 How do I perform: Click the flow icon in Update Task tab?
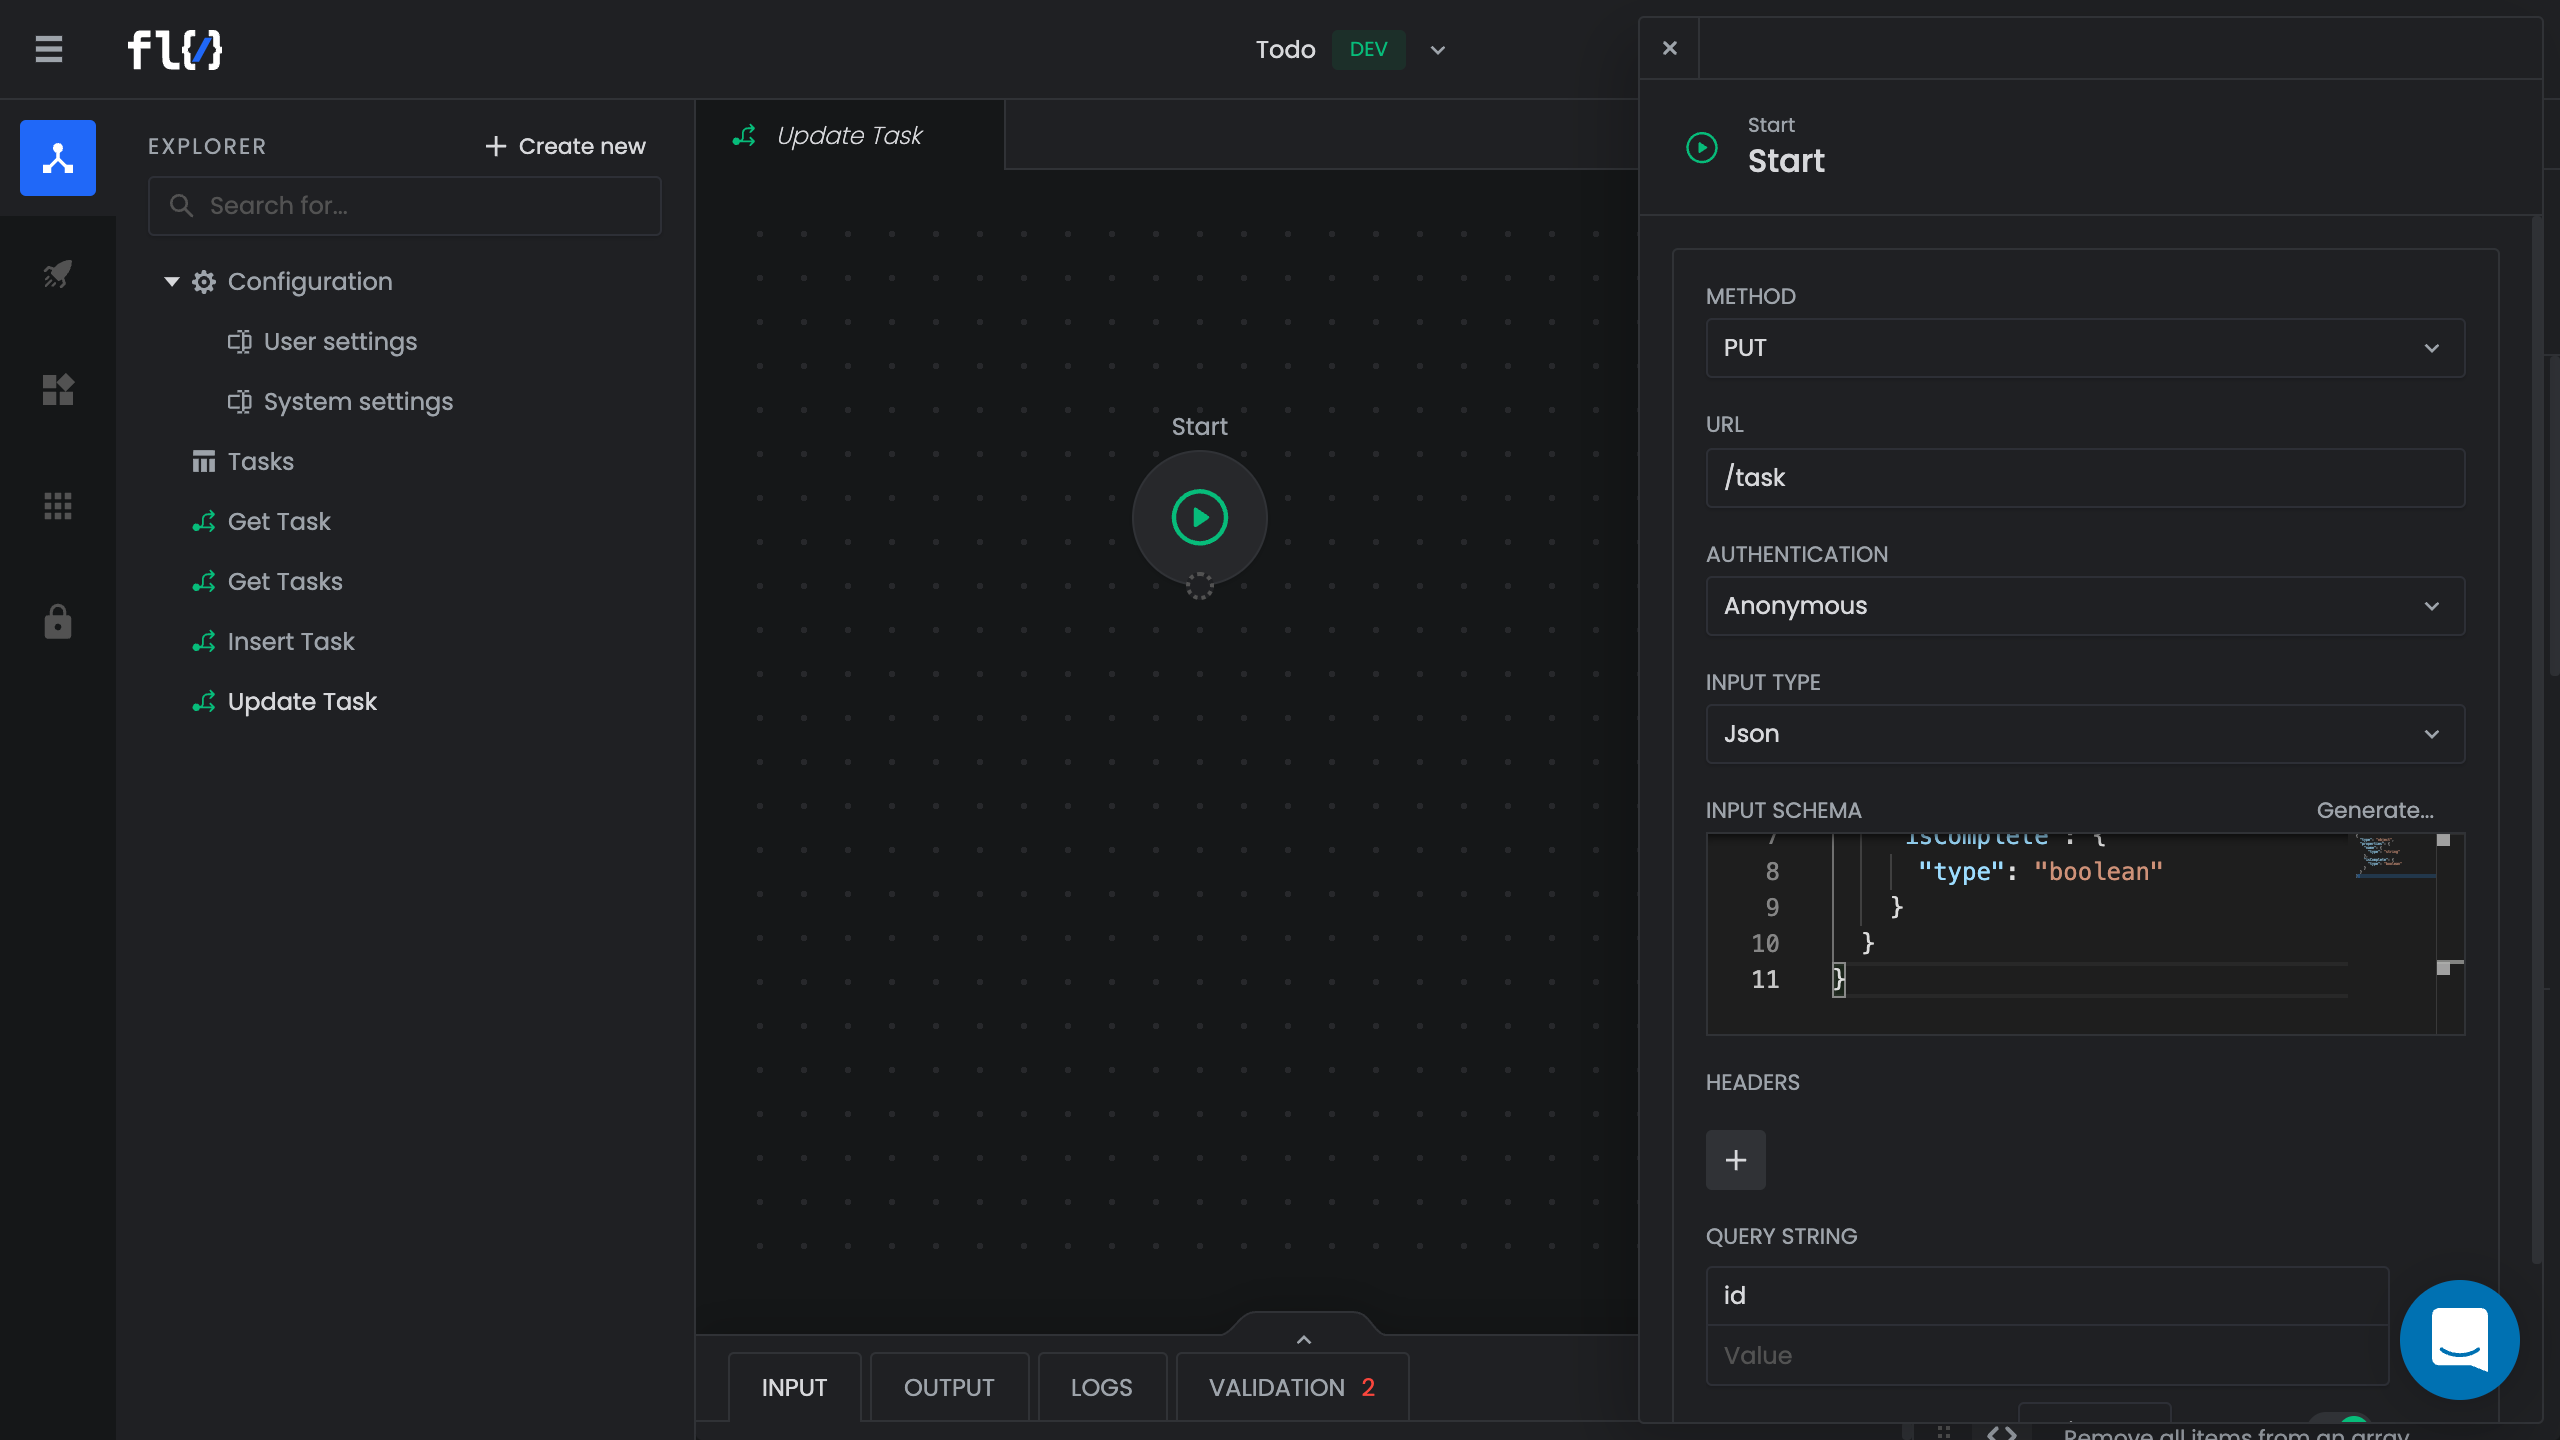(x=744, y=135)
